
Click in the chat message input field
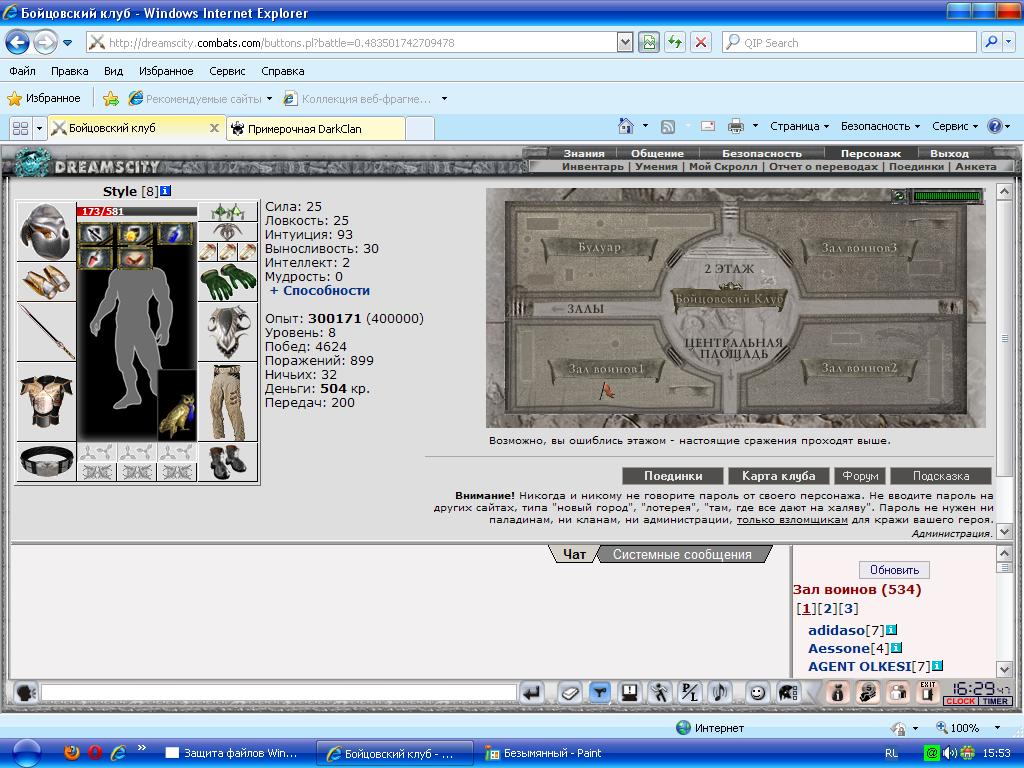pos(279,692)
